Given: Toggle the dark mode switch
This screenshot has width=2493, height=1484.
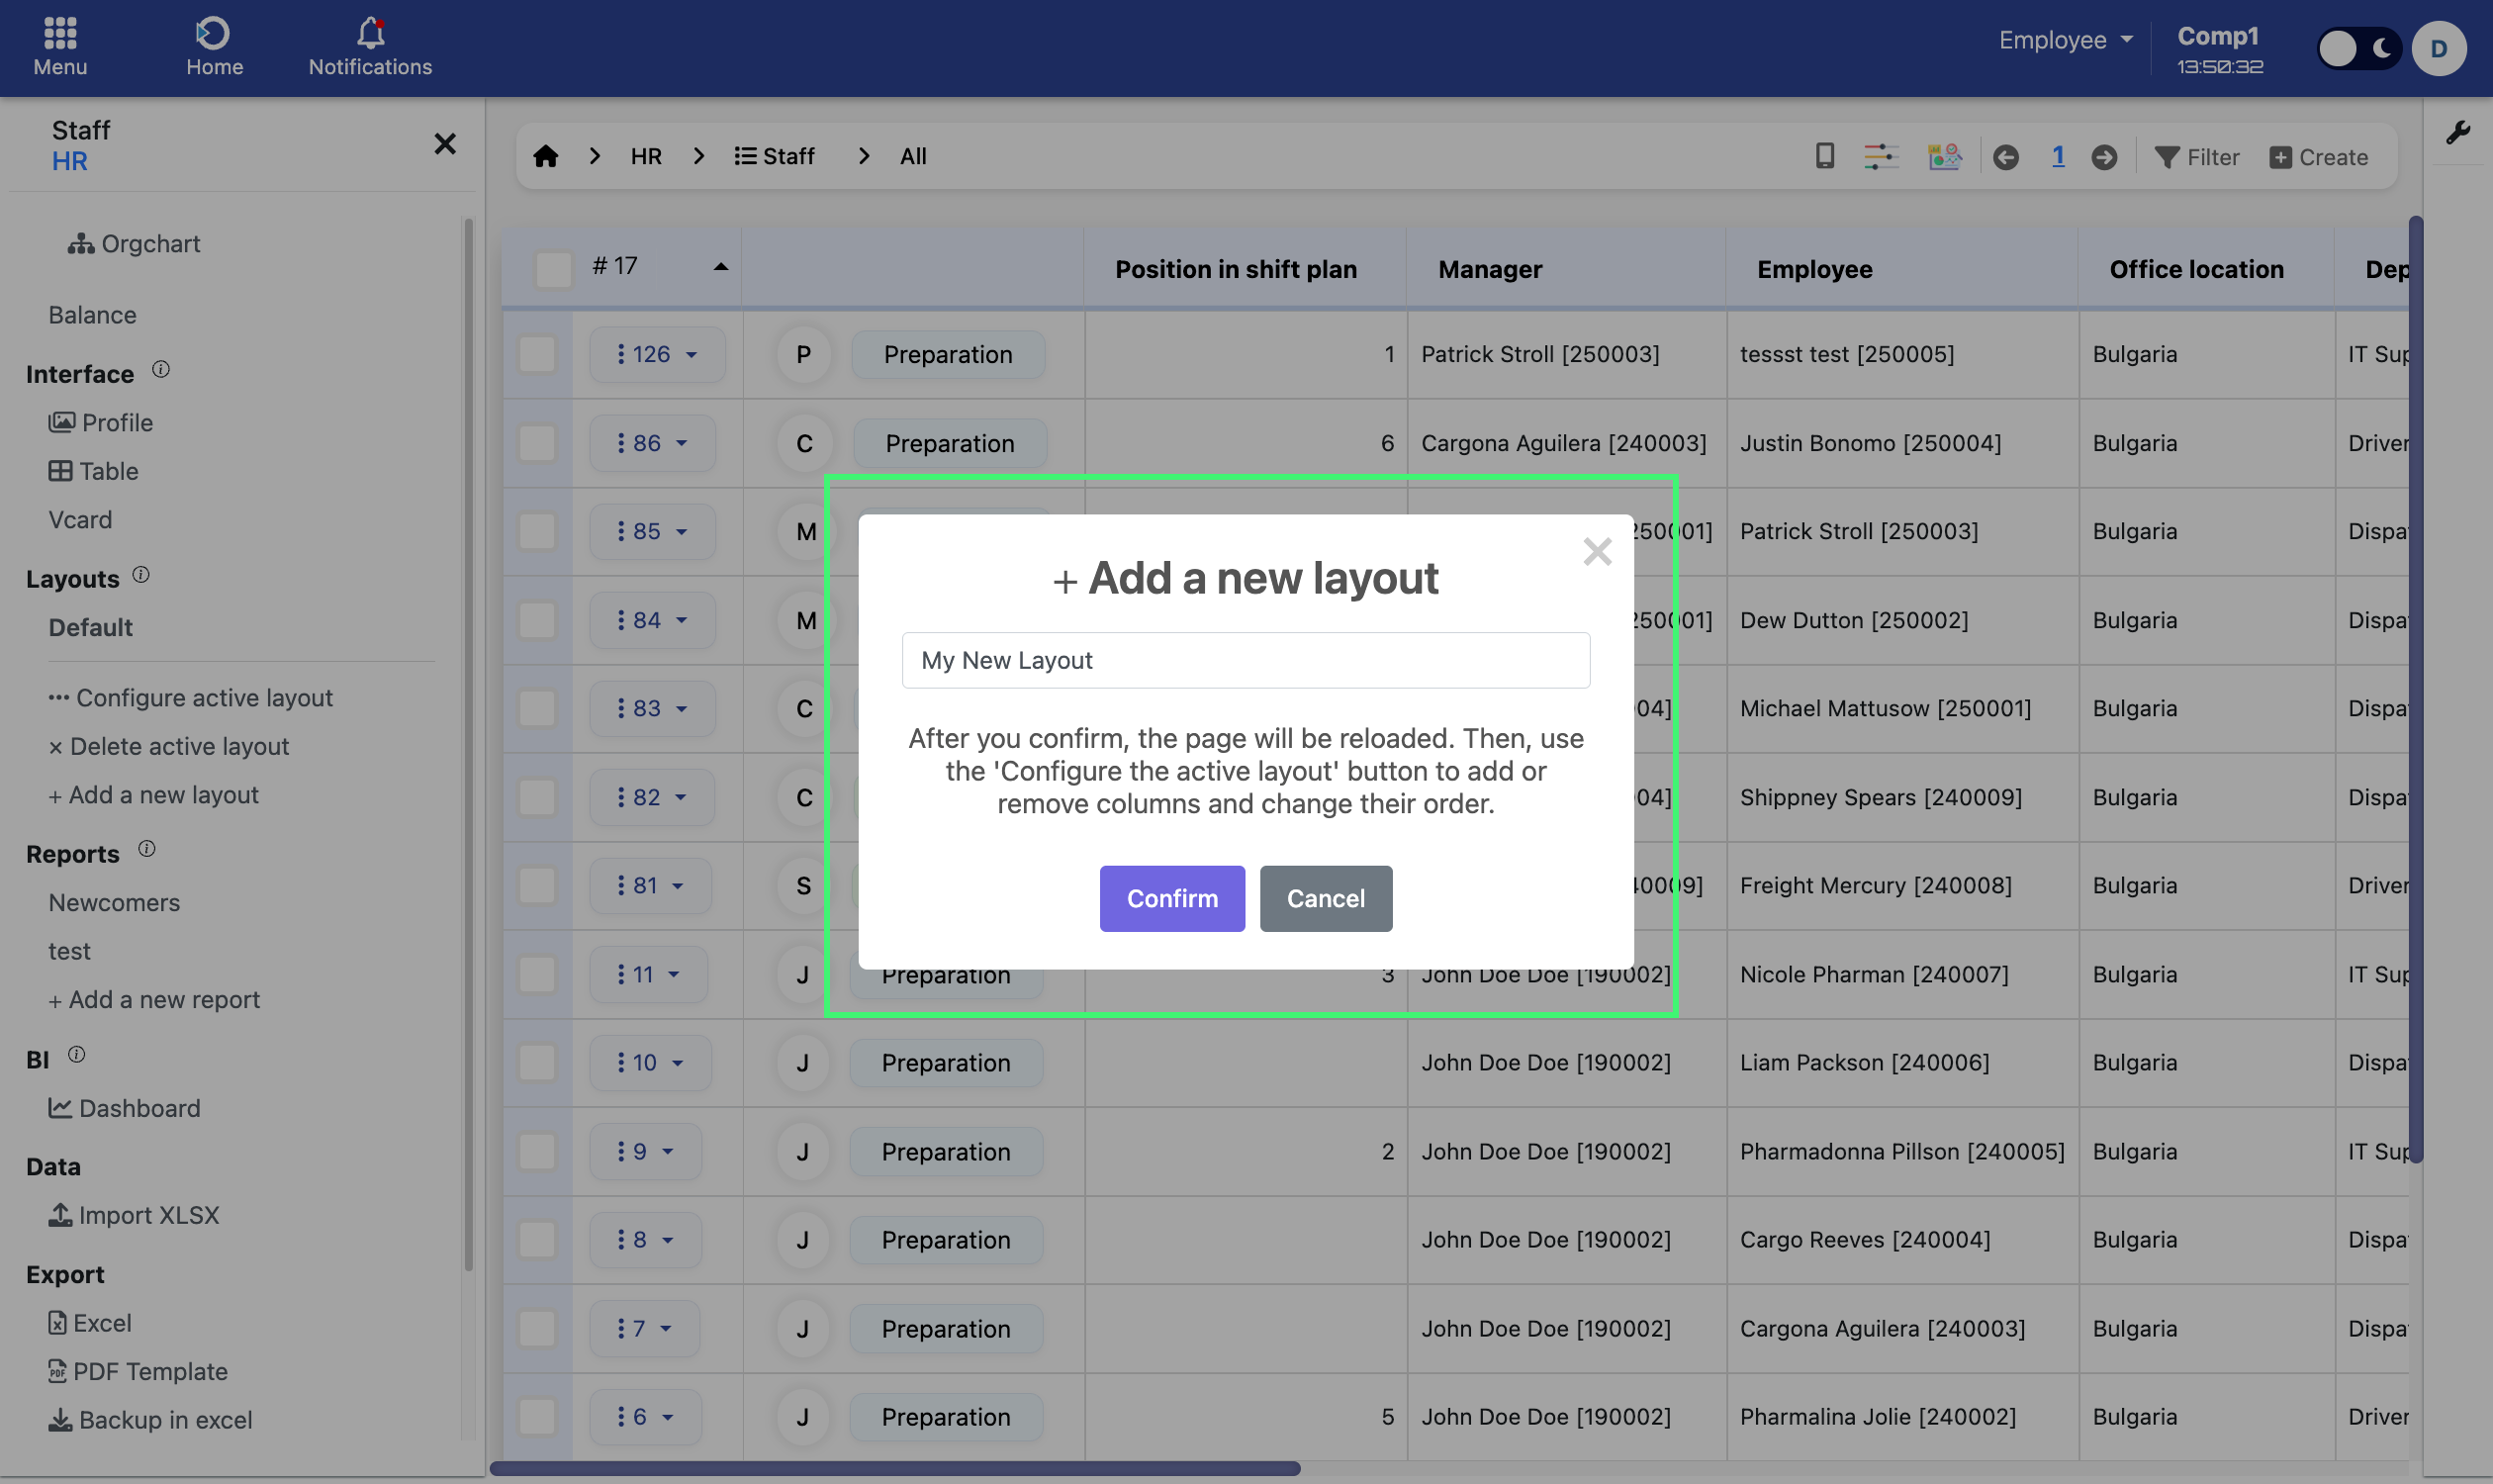Looking at the screenshot, I should point(2358,48).
